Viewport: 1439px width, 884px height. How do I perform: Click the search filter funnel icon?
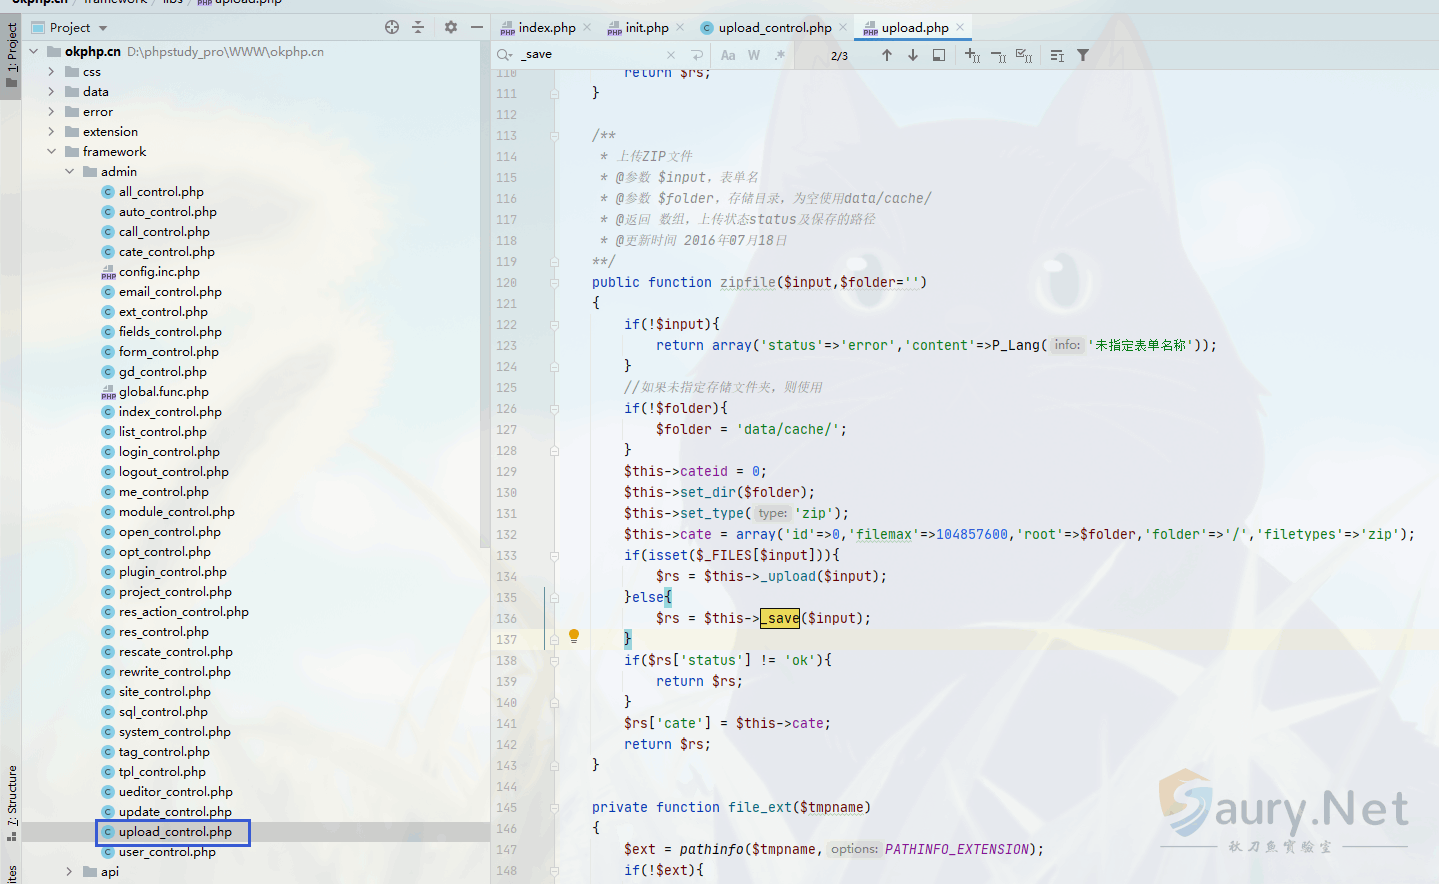[x=1083, y=55]
